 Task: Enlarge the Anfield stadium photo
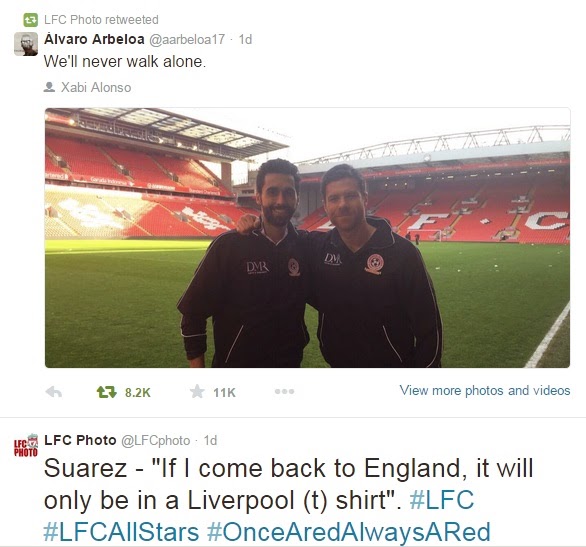tap(307, 238)
